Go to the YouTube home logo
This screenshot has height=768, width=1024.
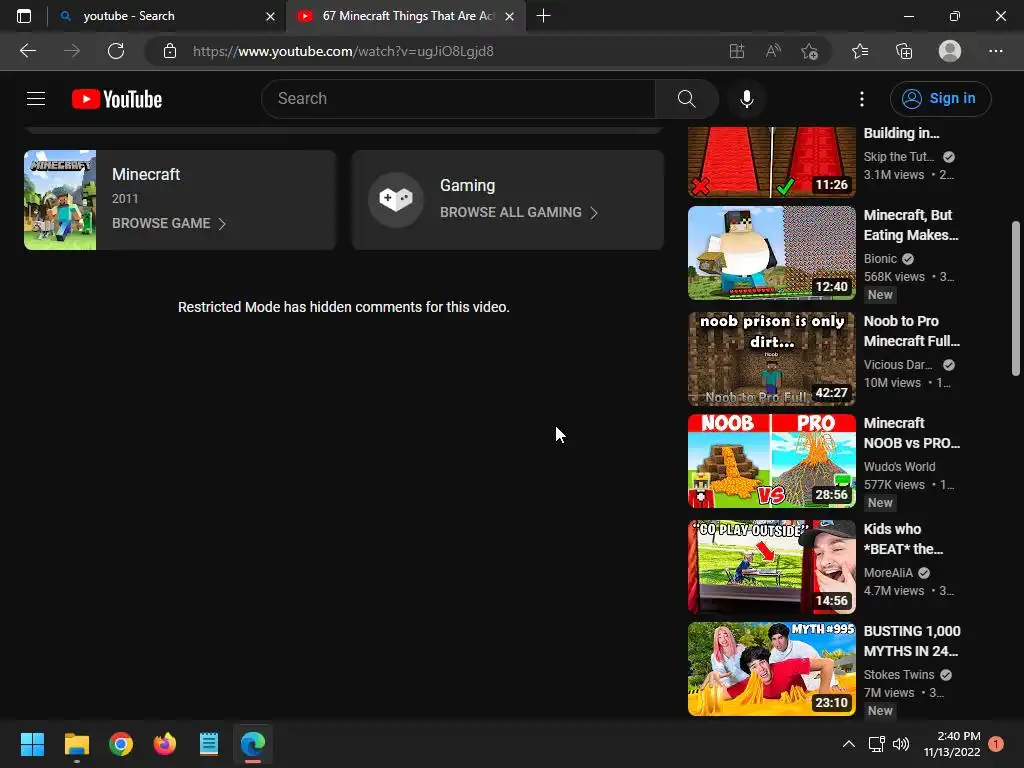click(117, 99)
